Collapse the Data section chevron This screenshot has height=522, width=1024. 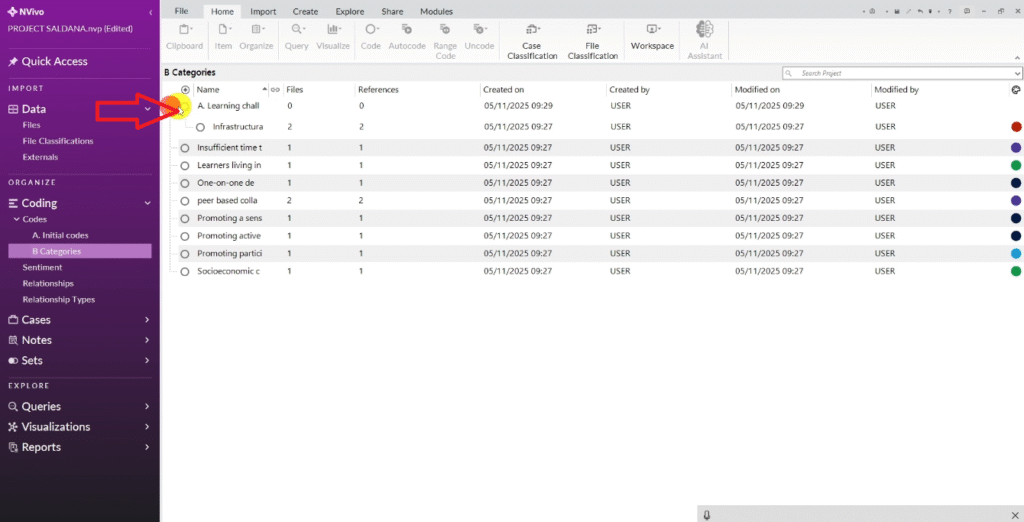(x=147, y=109)
